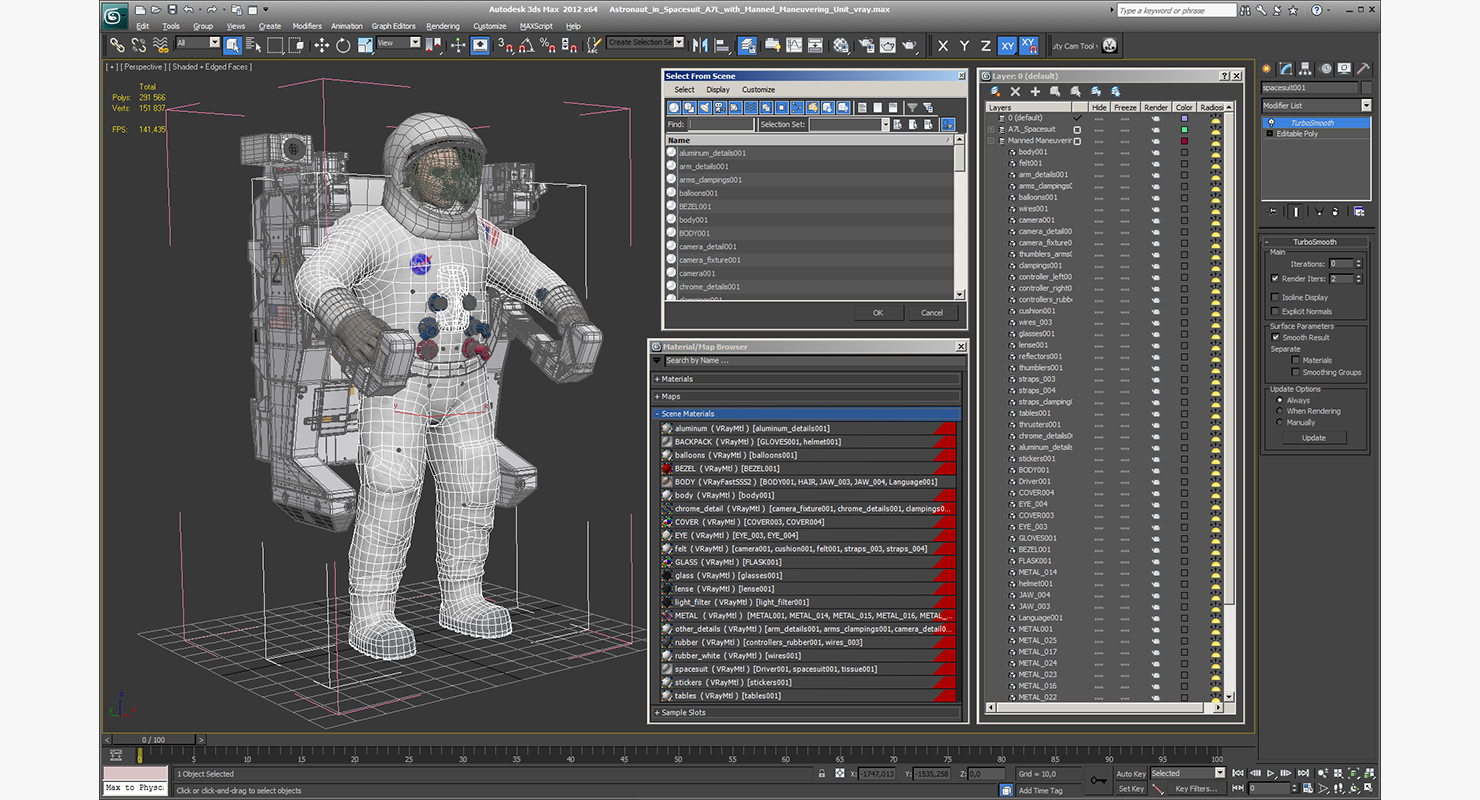Add selection to layer with plus icon
The height and width of the screenshot is (800, 1480).
pos(1035,91)
